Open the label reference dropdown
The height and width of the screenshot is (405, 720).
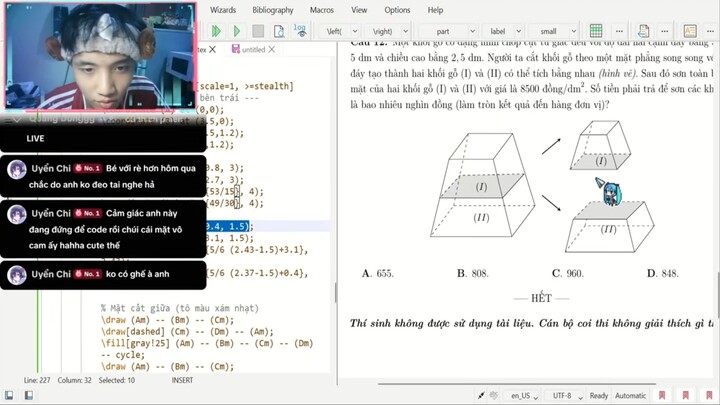(x=518, y=31)
